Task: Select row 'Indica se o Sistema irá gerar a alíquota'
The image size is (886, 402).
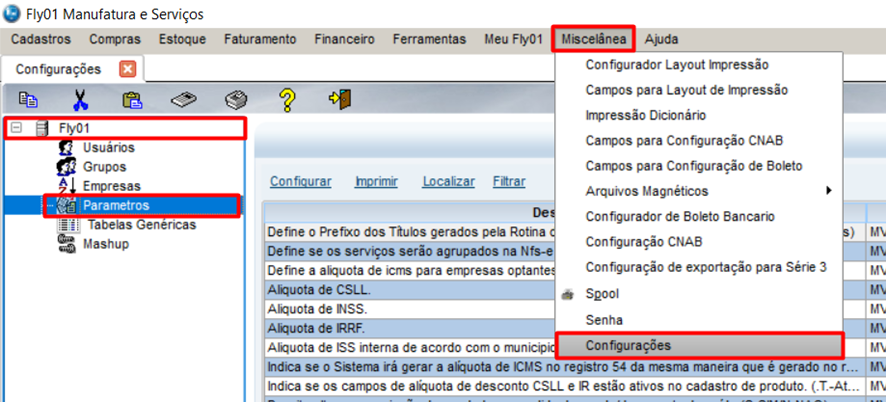Action: coord(565,366)
